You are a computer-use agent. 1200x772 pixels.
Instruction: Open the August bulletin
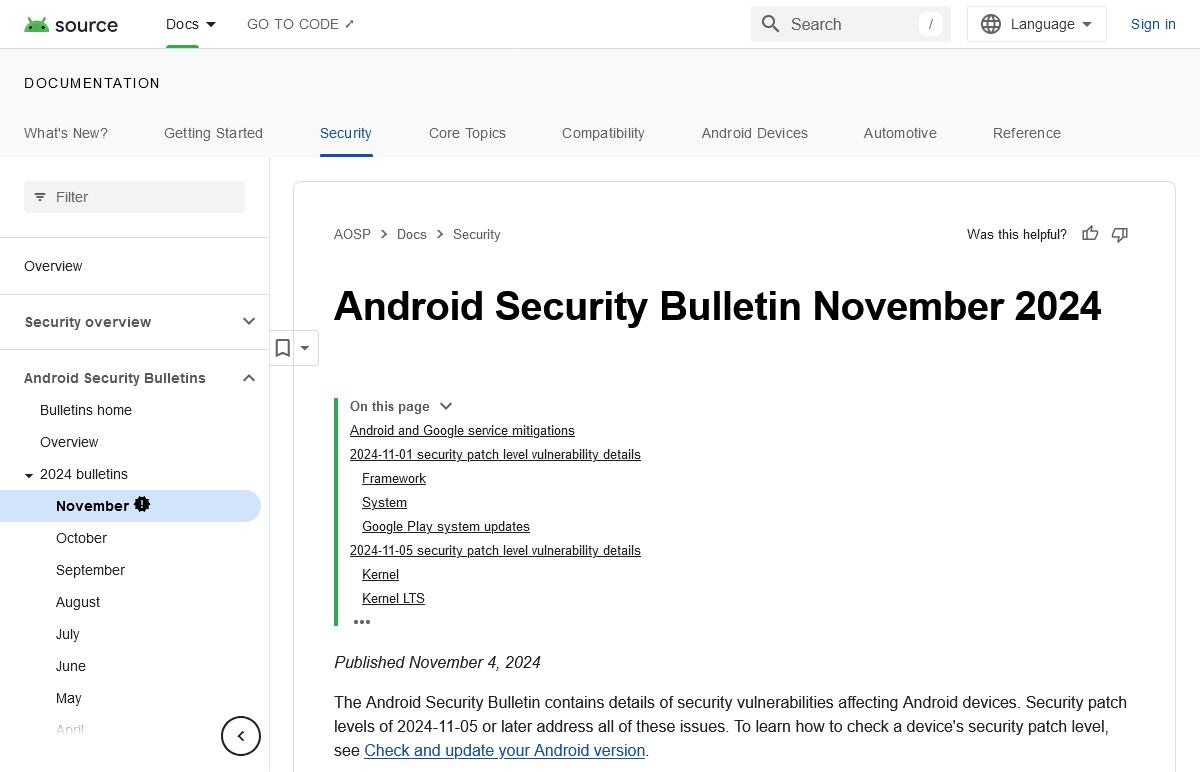78,602
